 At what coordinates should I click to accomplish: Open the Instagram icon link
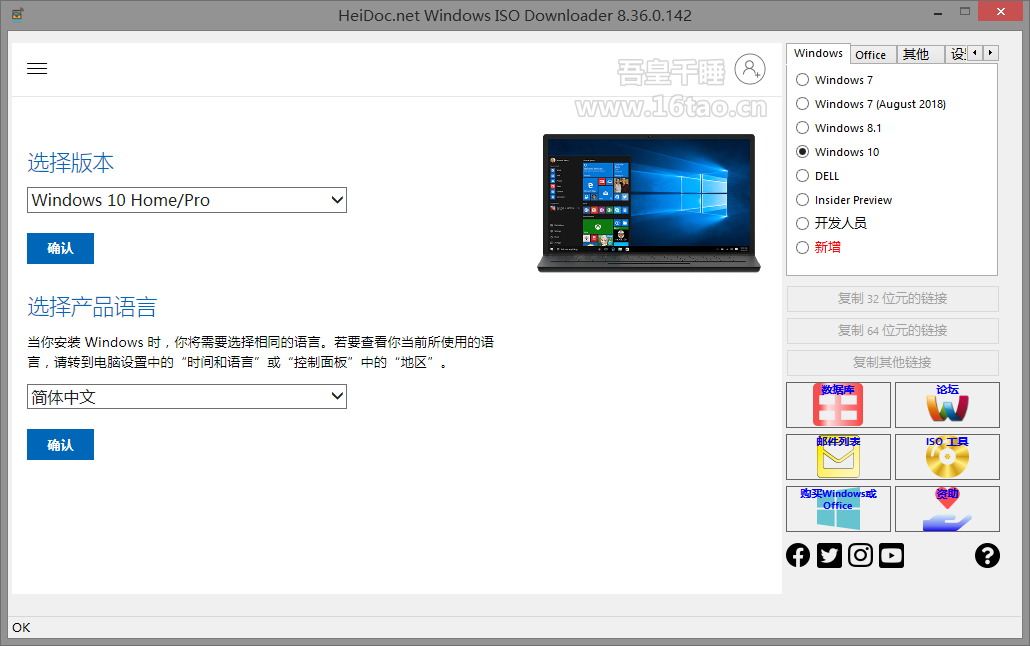(x=860, y=555)
